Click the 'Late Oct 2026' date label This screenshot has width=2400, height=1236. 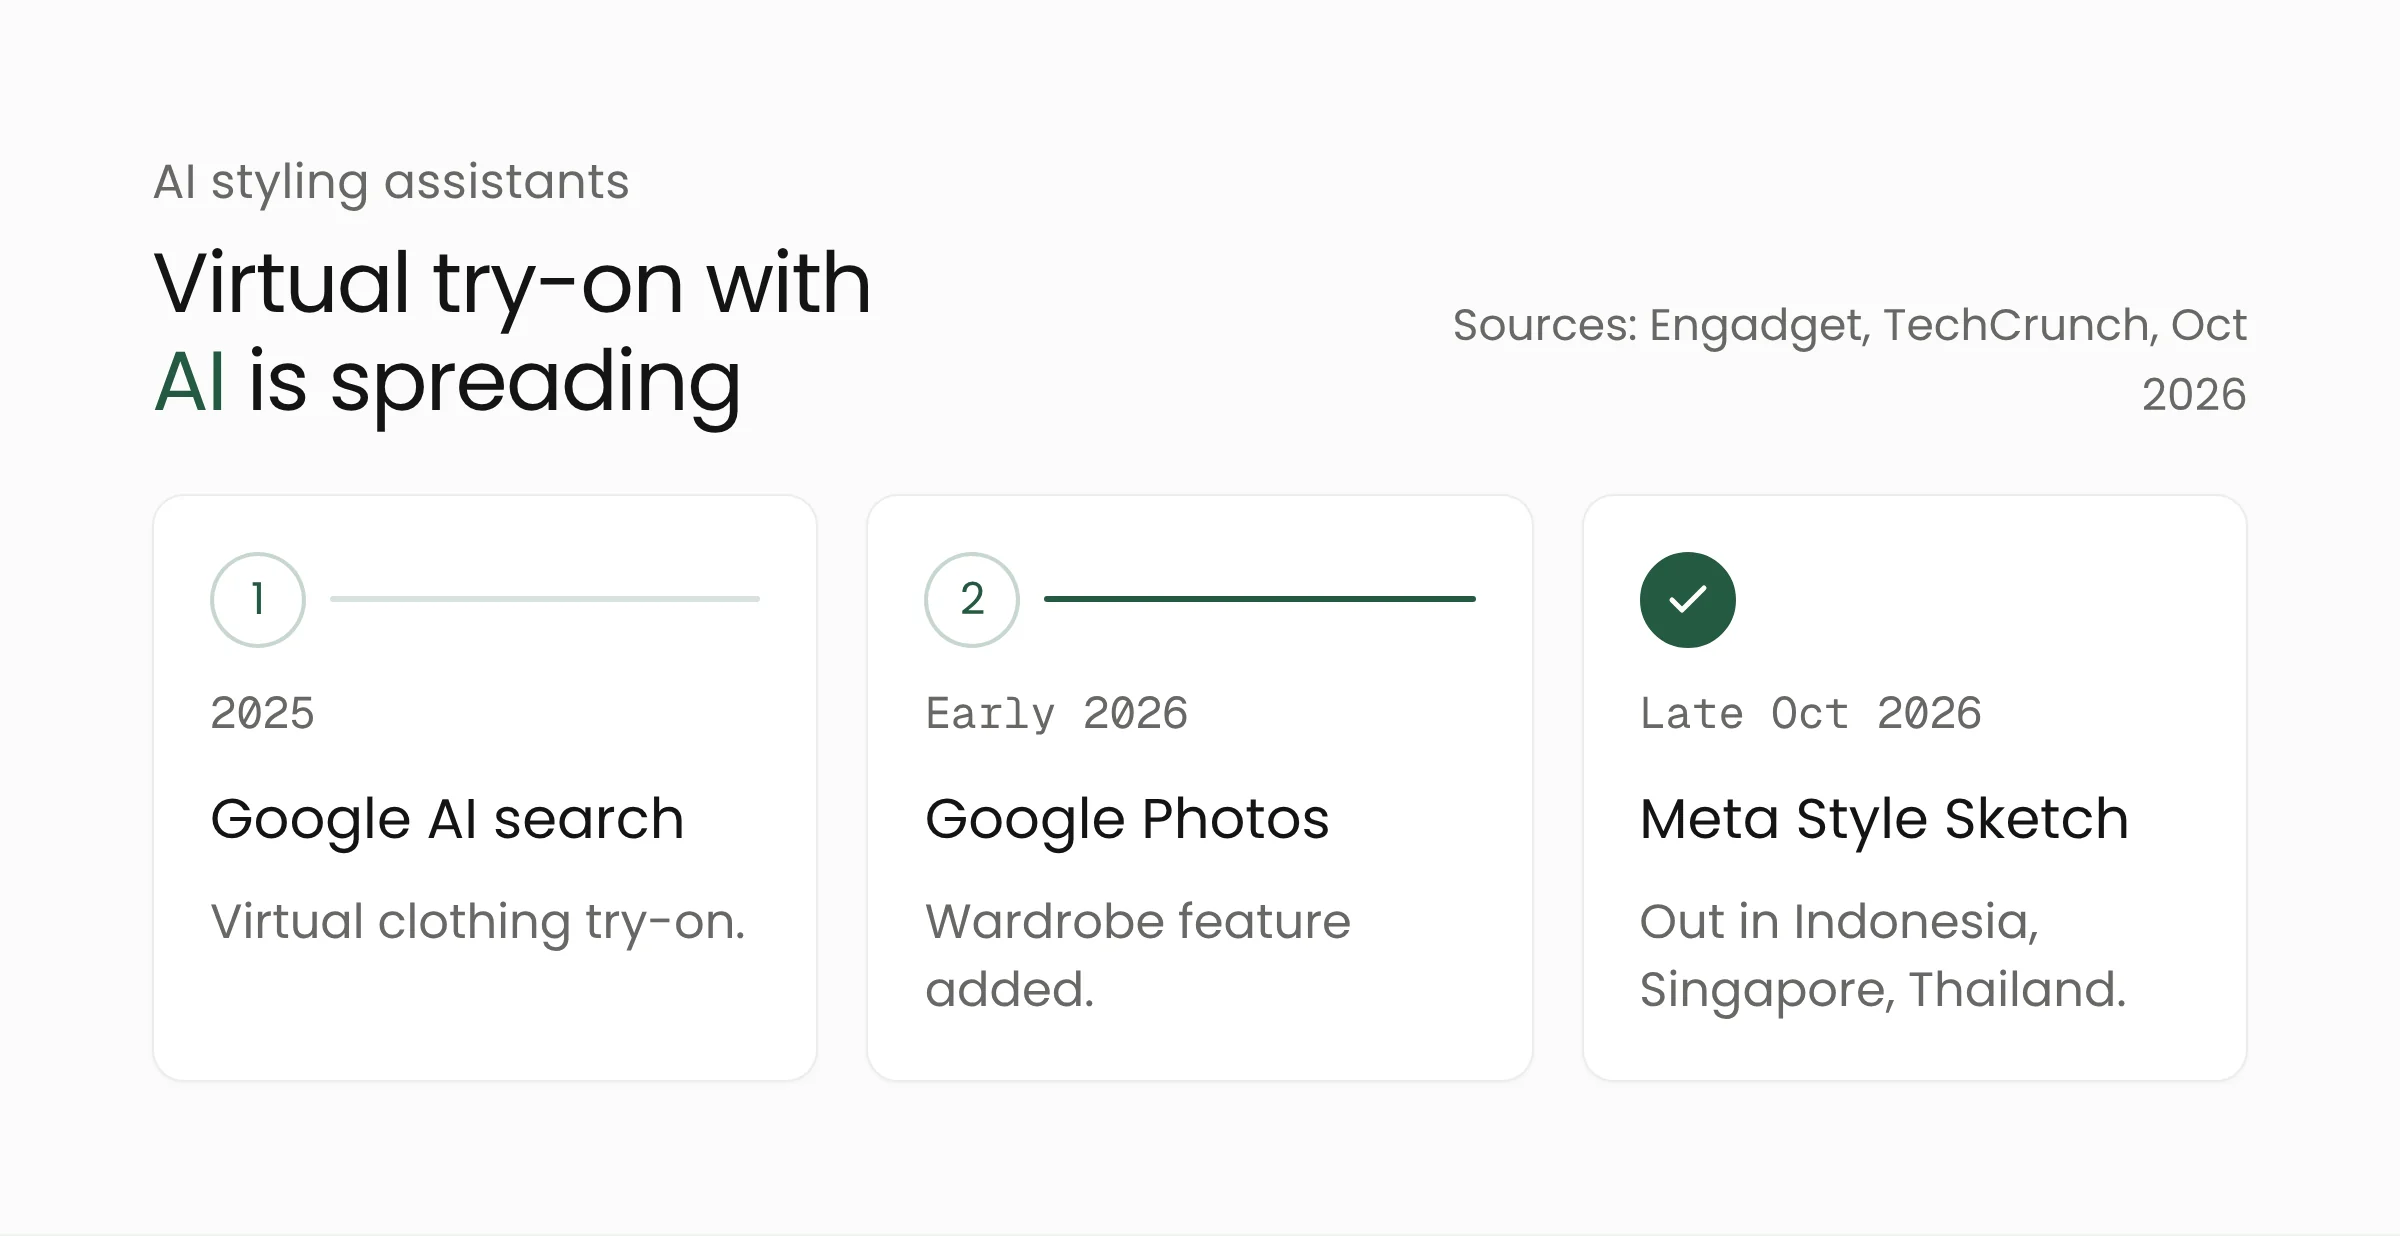tap(1810, 714)
